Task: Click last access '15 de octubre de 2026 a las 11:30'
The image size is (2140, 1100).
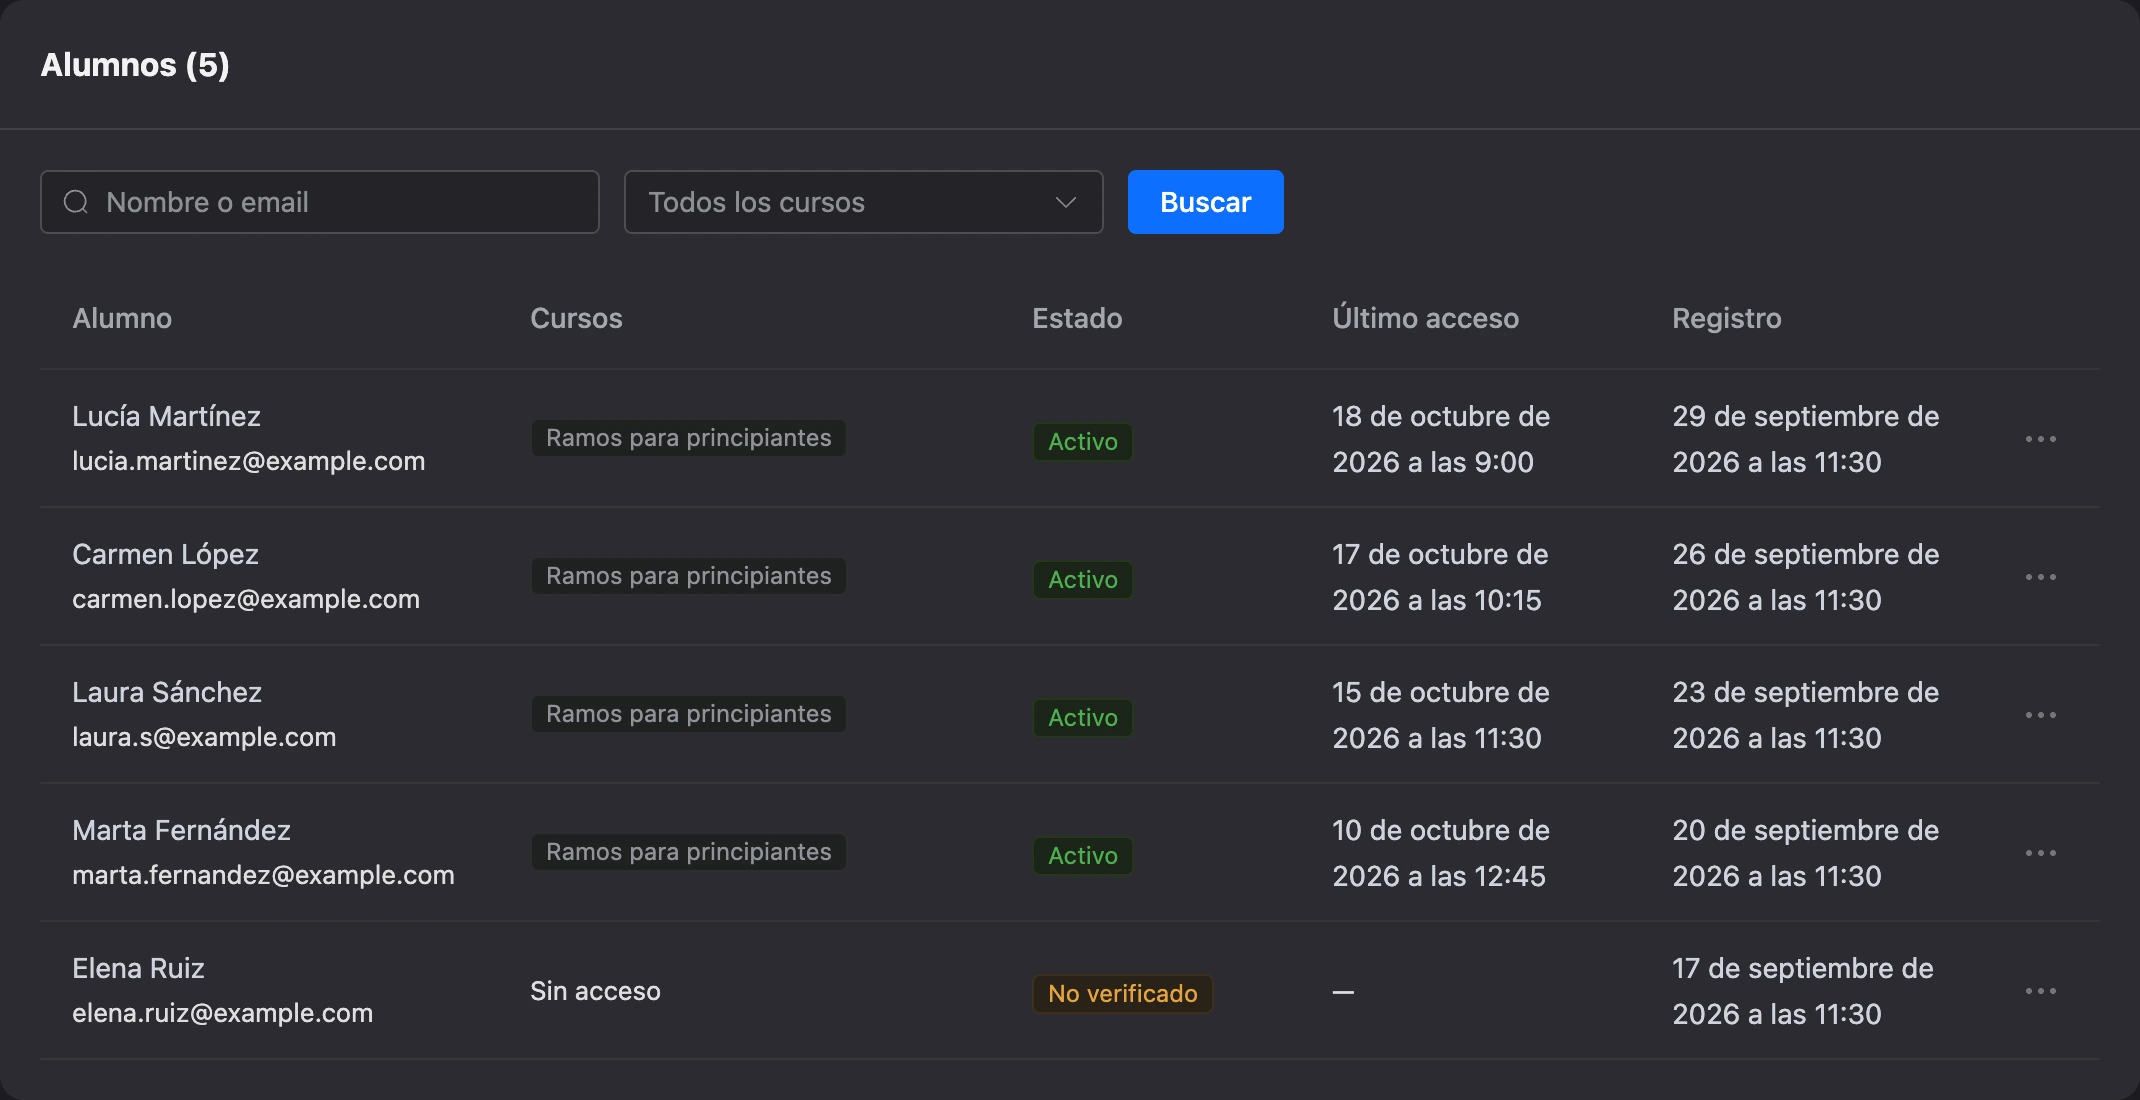Action: point(1441,715)
